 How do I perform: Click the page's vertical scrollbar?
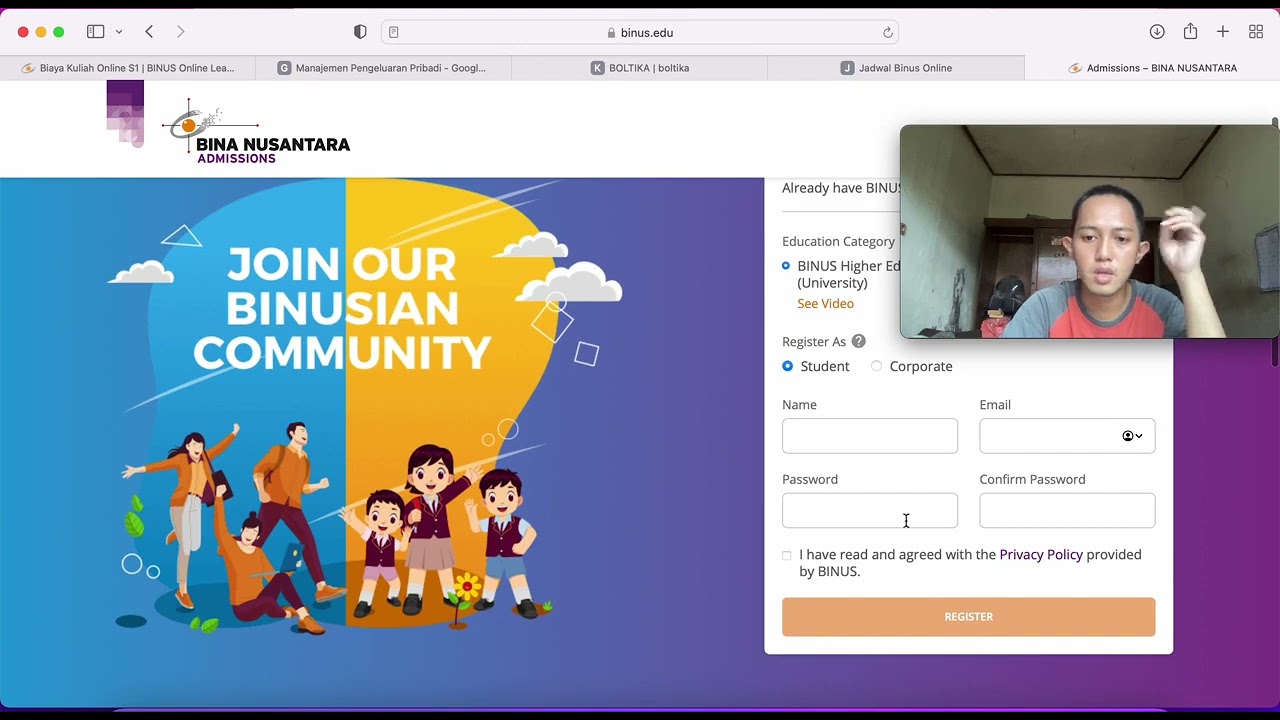coord(1275,240)
